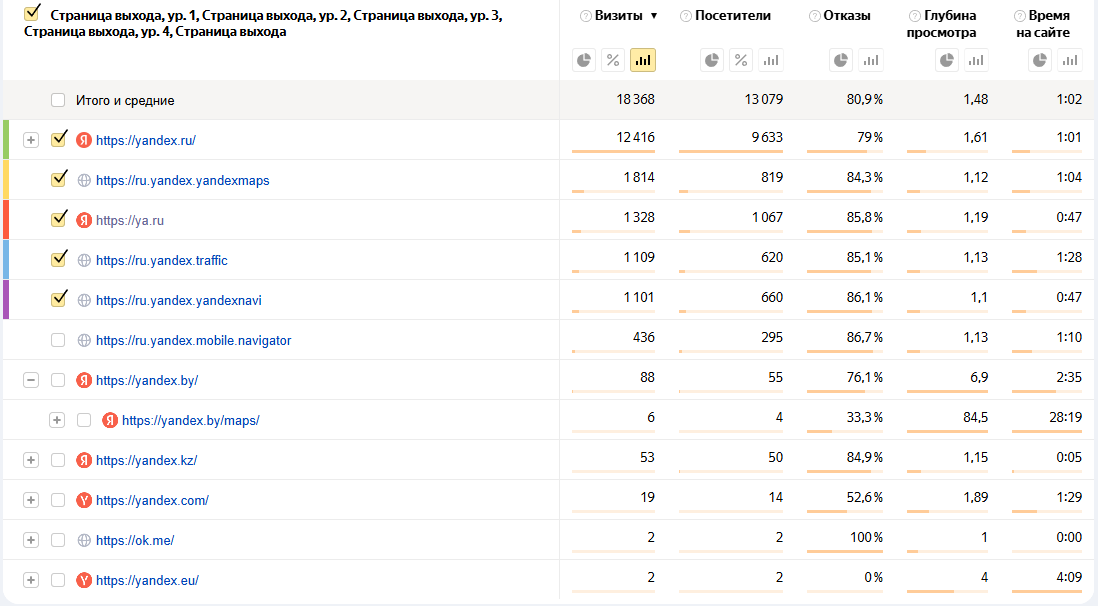Open link https://ru.yandex.yandexnavi
1098x606 pixels.
(x=179, y=300)
